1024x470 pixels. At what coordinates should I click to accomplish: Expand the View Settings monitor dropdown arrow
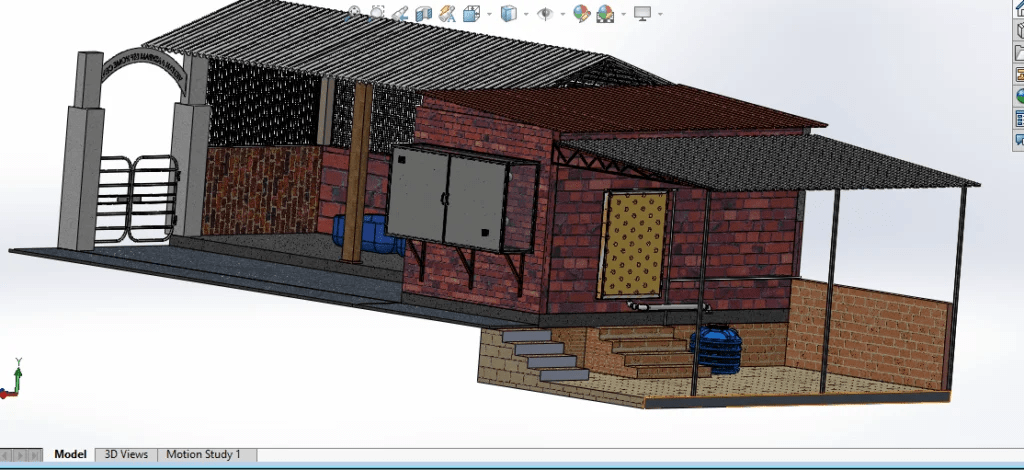tap(659, 14)
